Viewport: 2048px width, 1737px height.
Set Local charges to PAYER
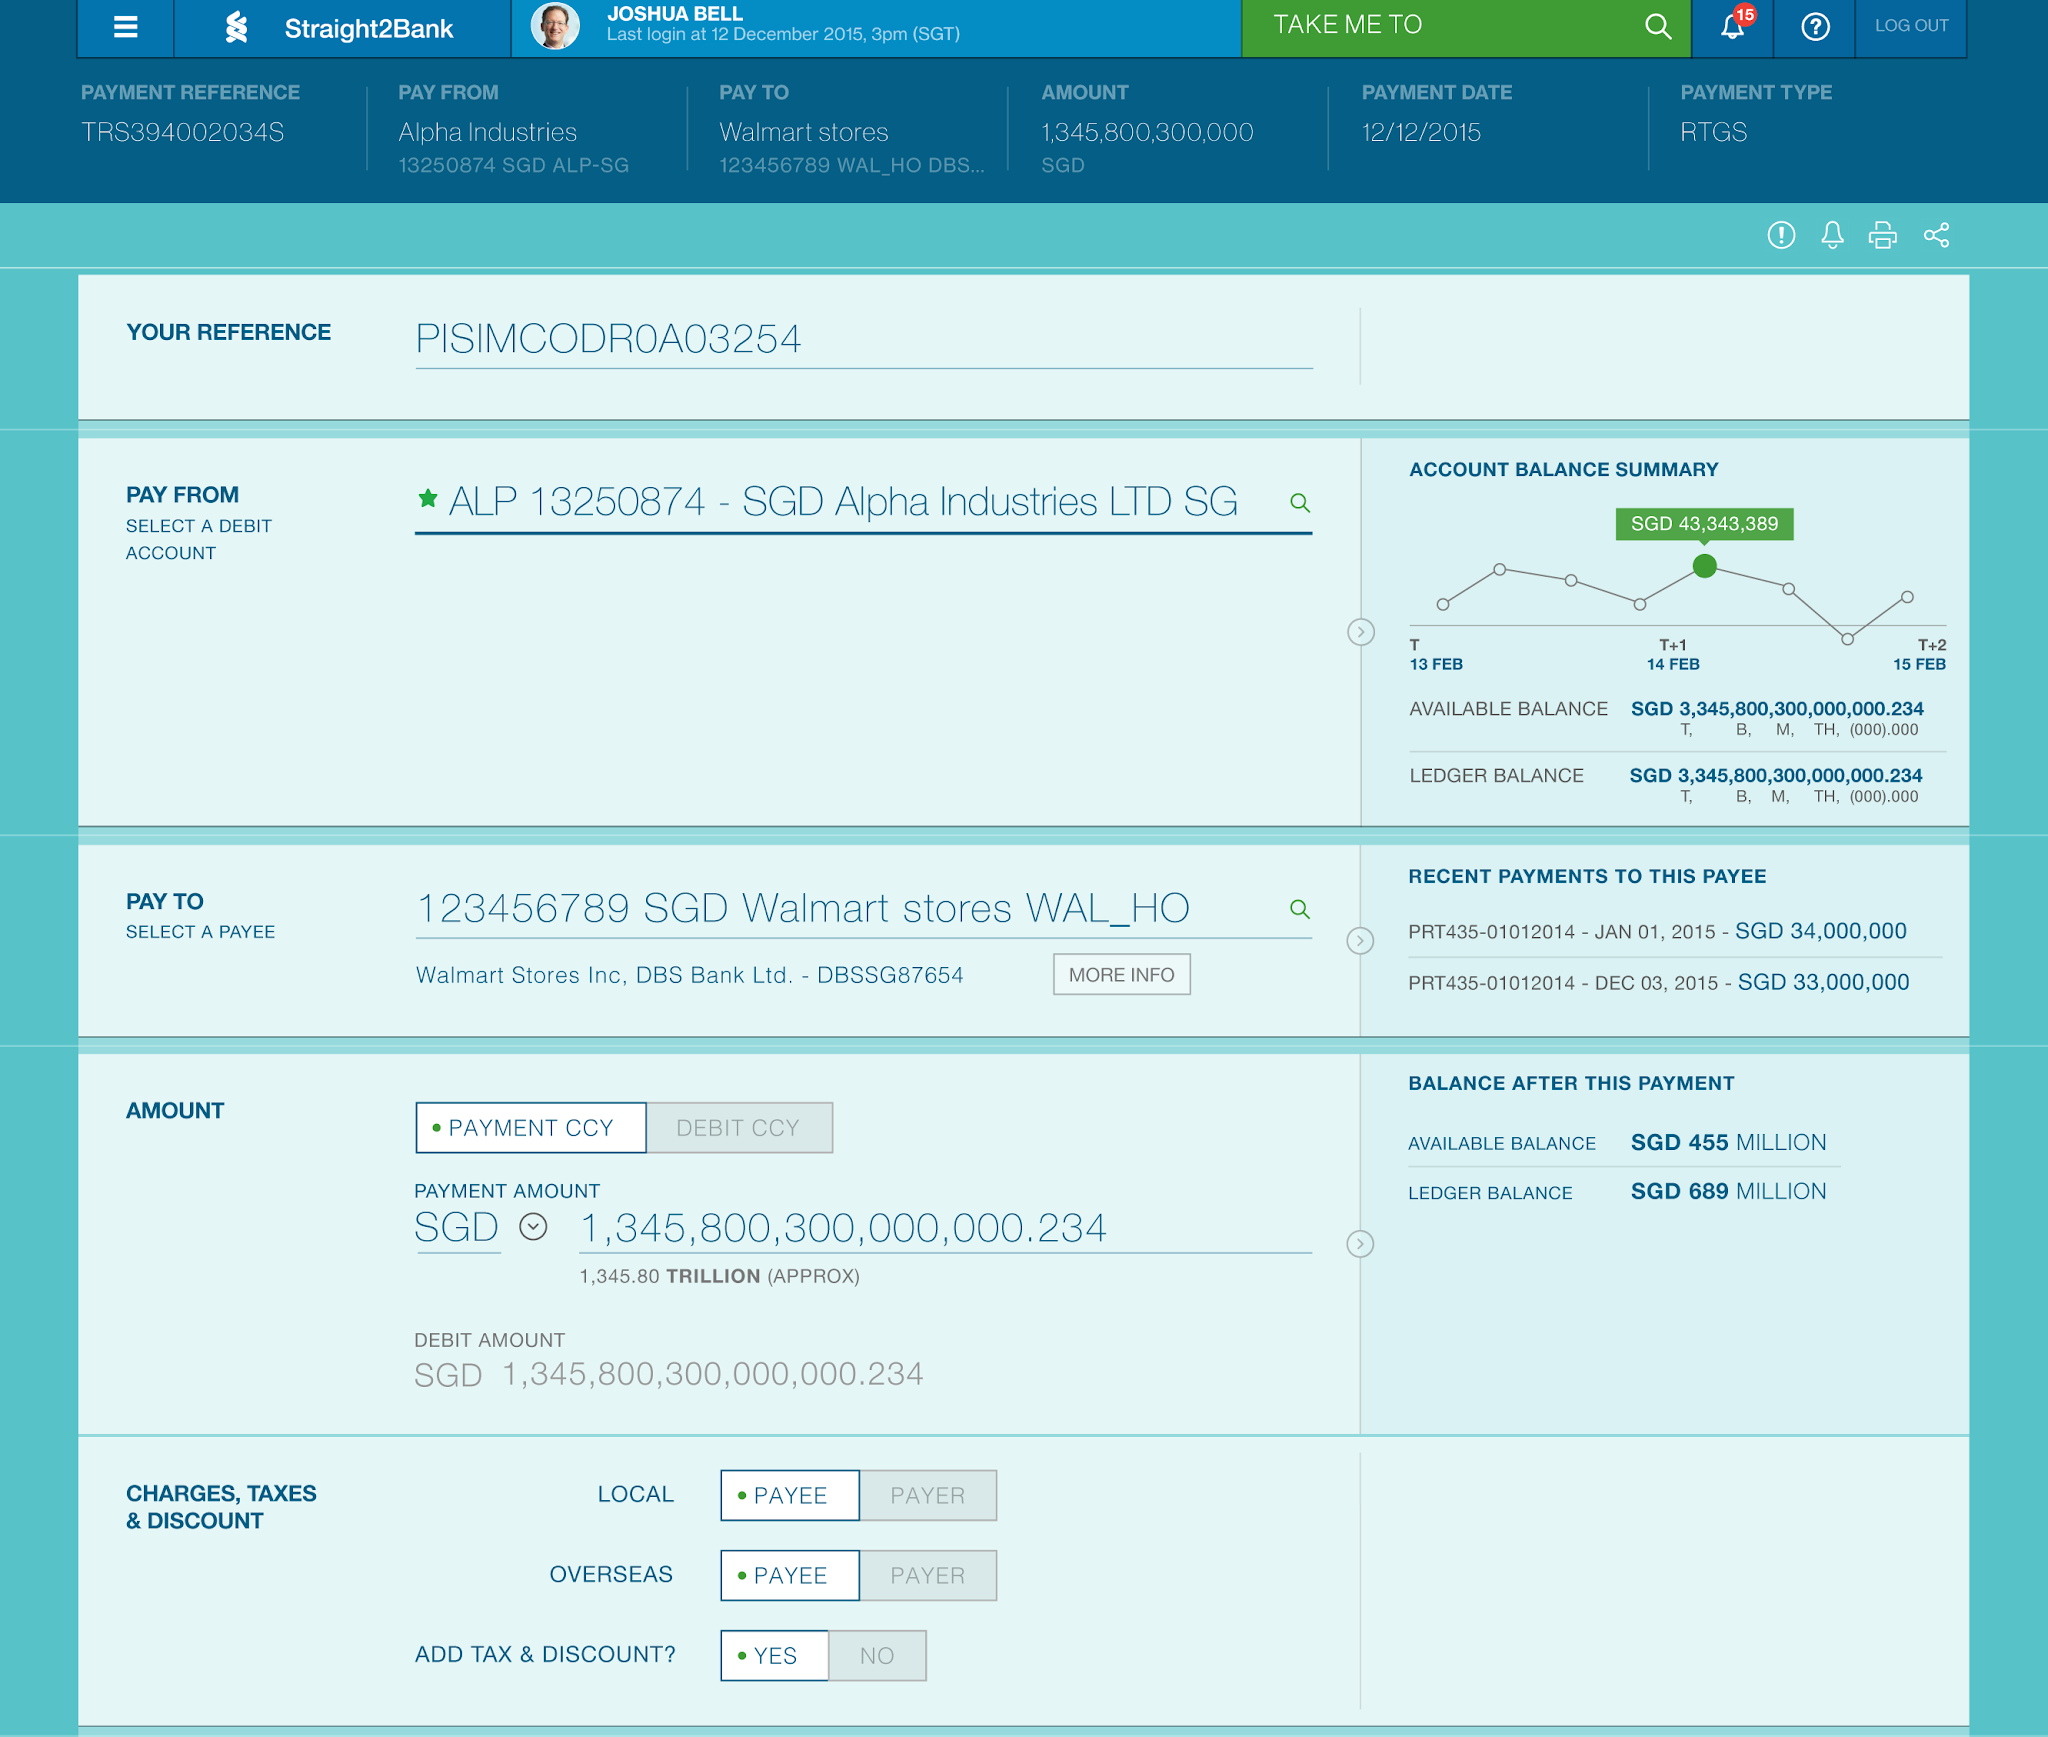coord(927,1496)
